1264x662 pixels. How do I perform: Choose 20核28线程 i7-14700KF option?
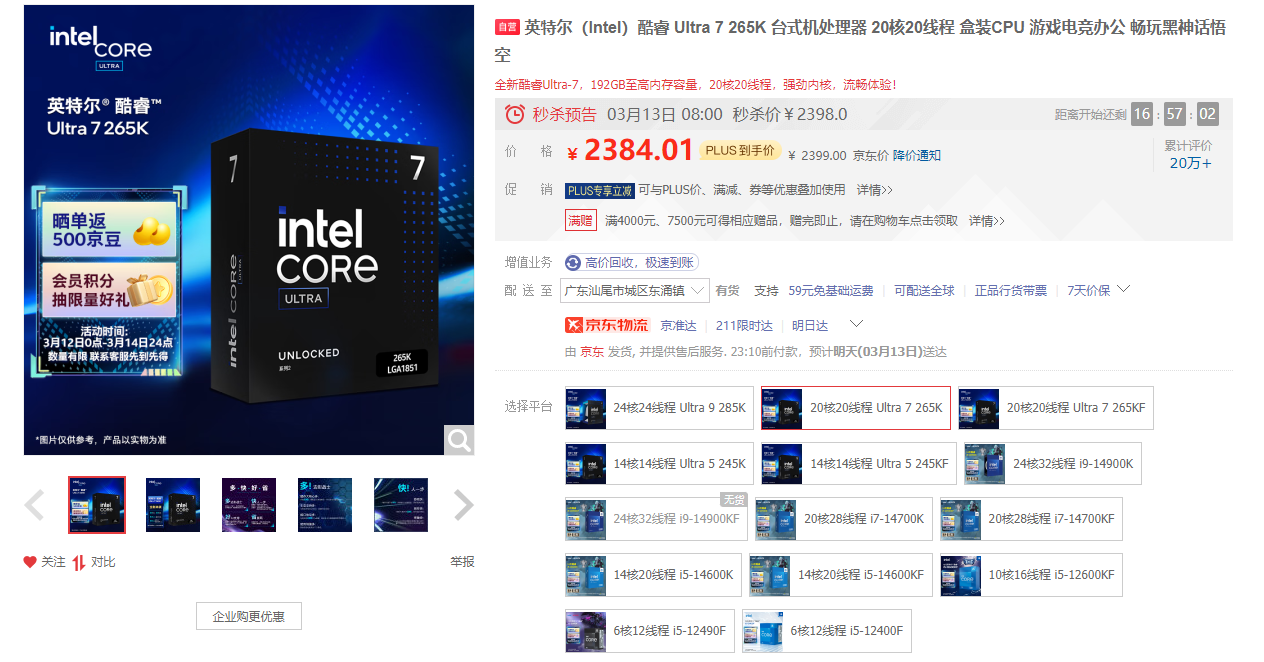[1031, 519]
